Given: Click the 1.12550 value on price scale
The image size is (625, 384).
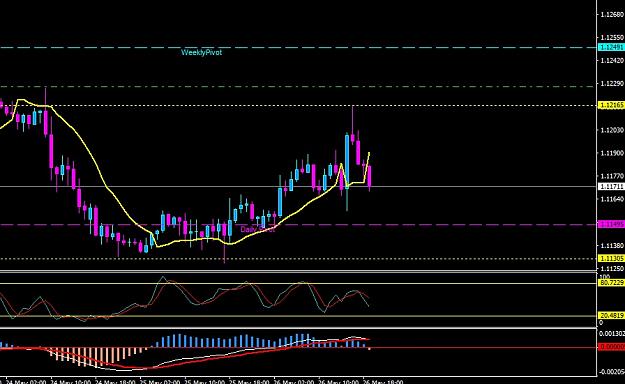Looking at the screenshot, I should (612, 37).
